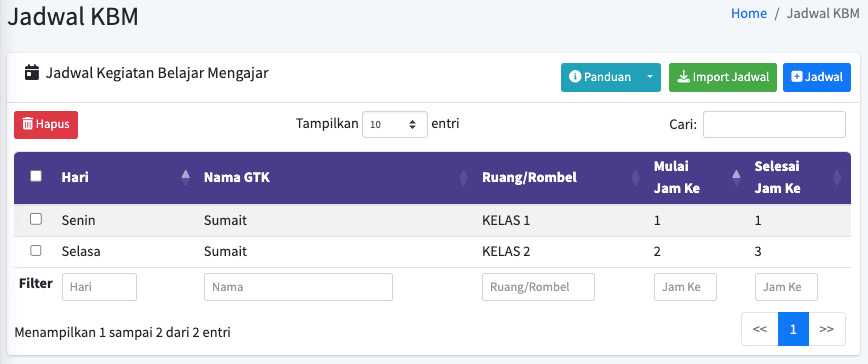Image resolution: width=868 pixels, height=364 pixels.
Task: Go to next page with >> button
Action: point(827,329)
